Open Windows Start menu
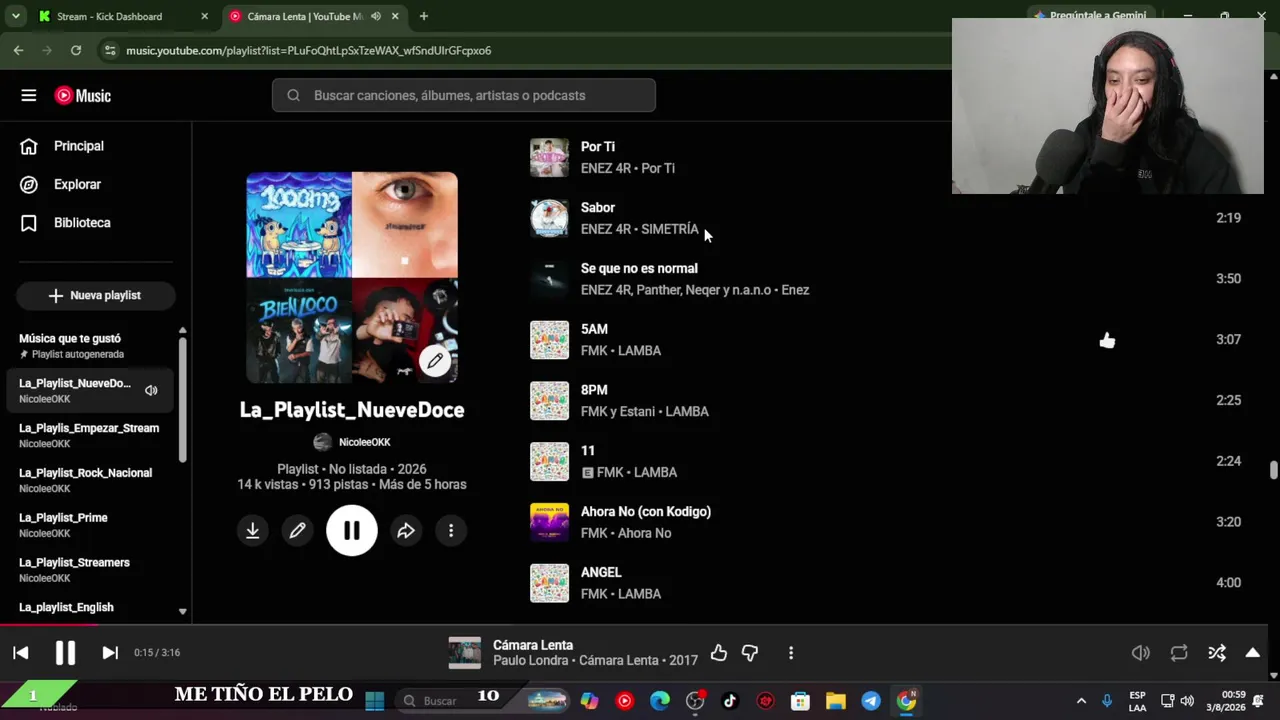 [x=375, y=701]
